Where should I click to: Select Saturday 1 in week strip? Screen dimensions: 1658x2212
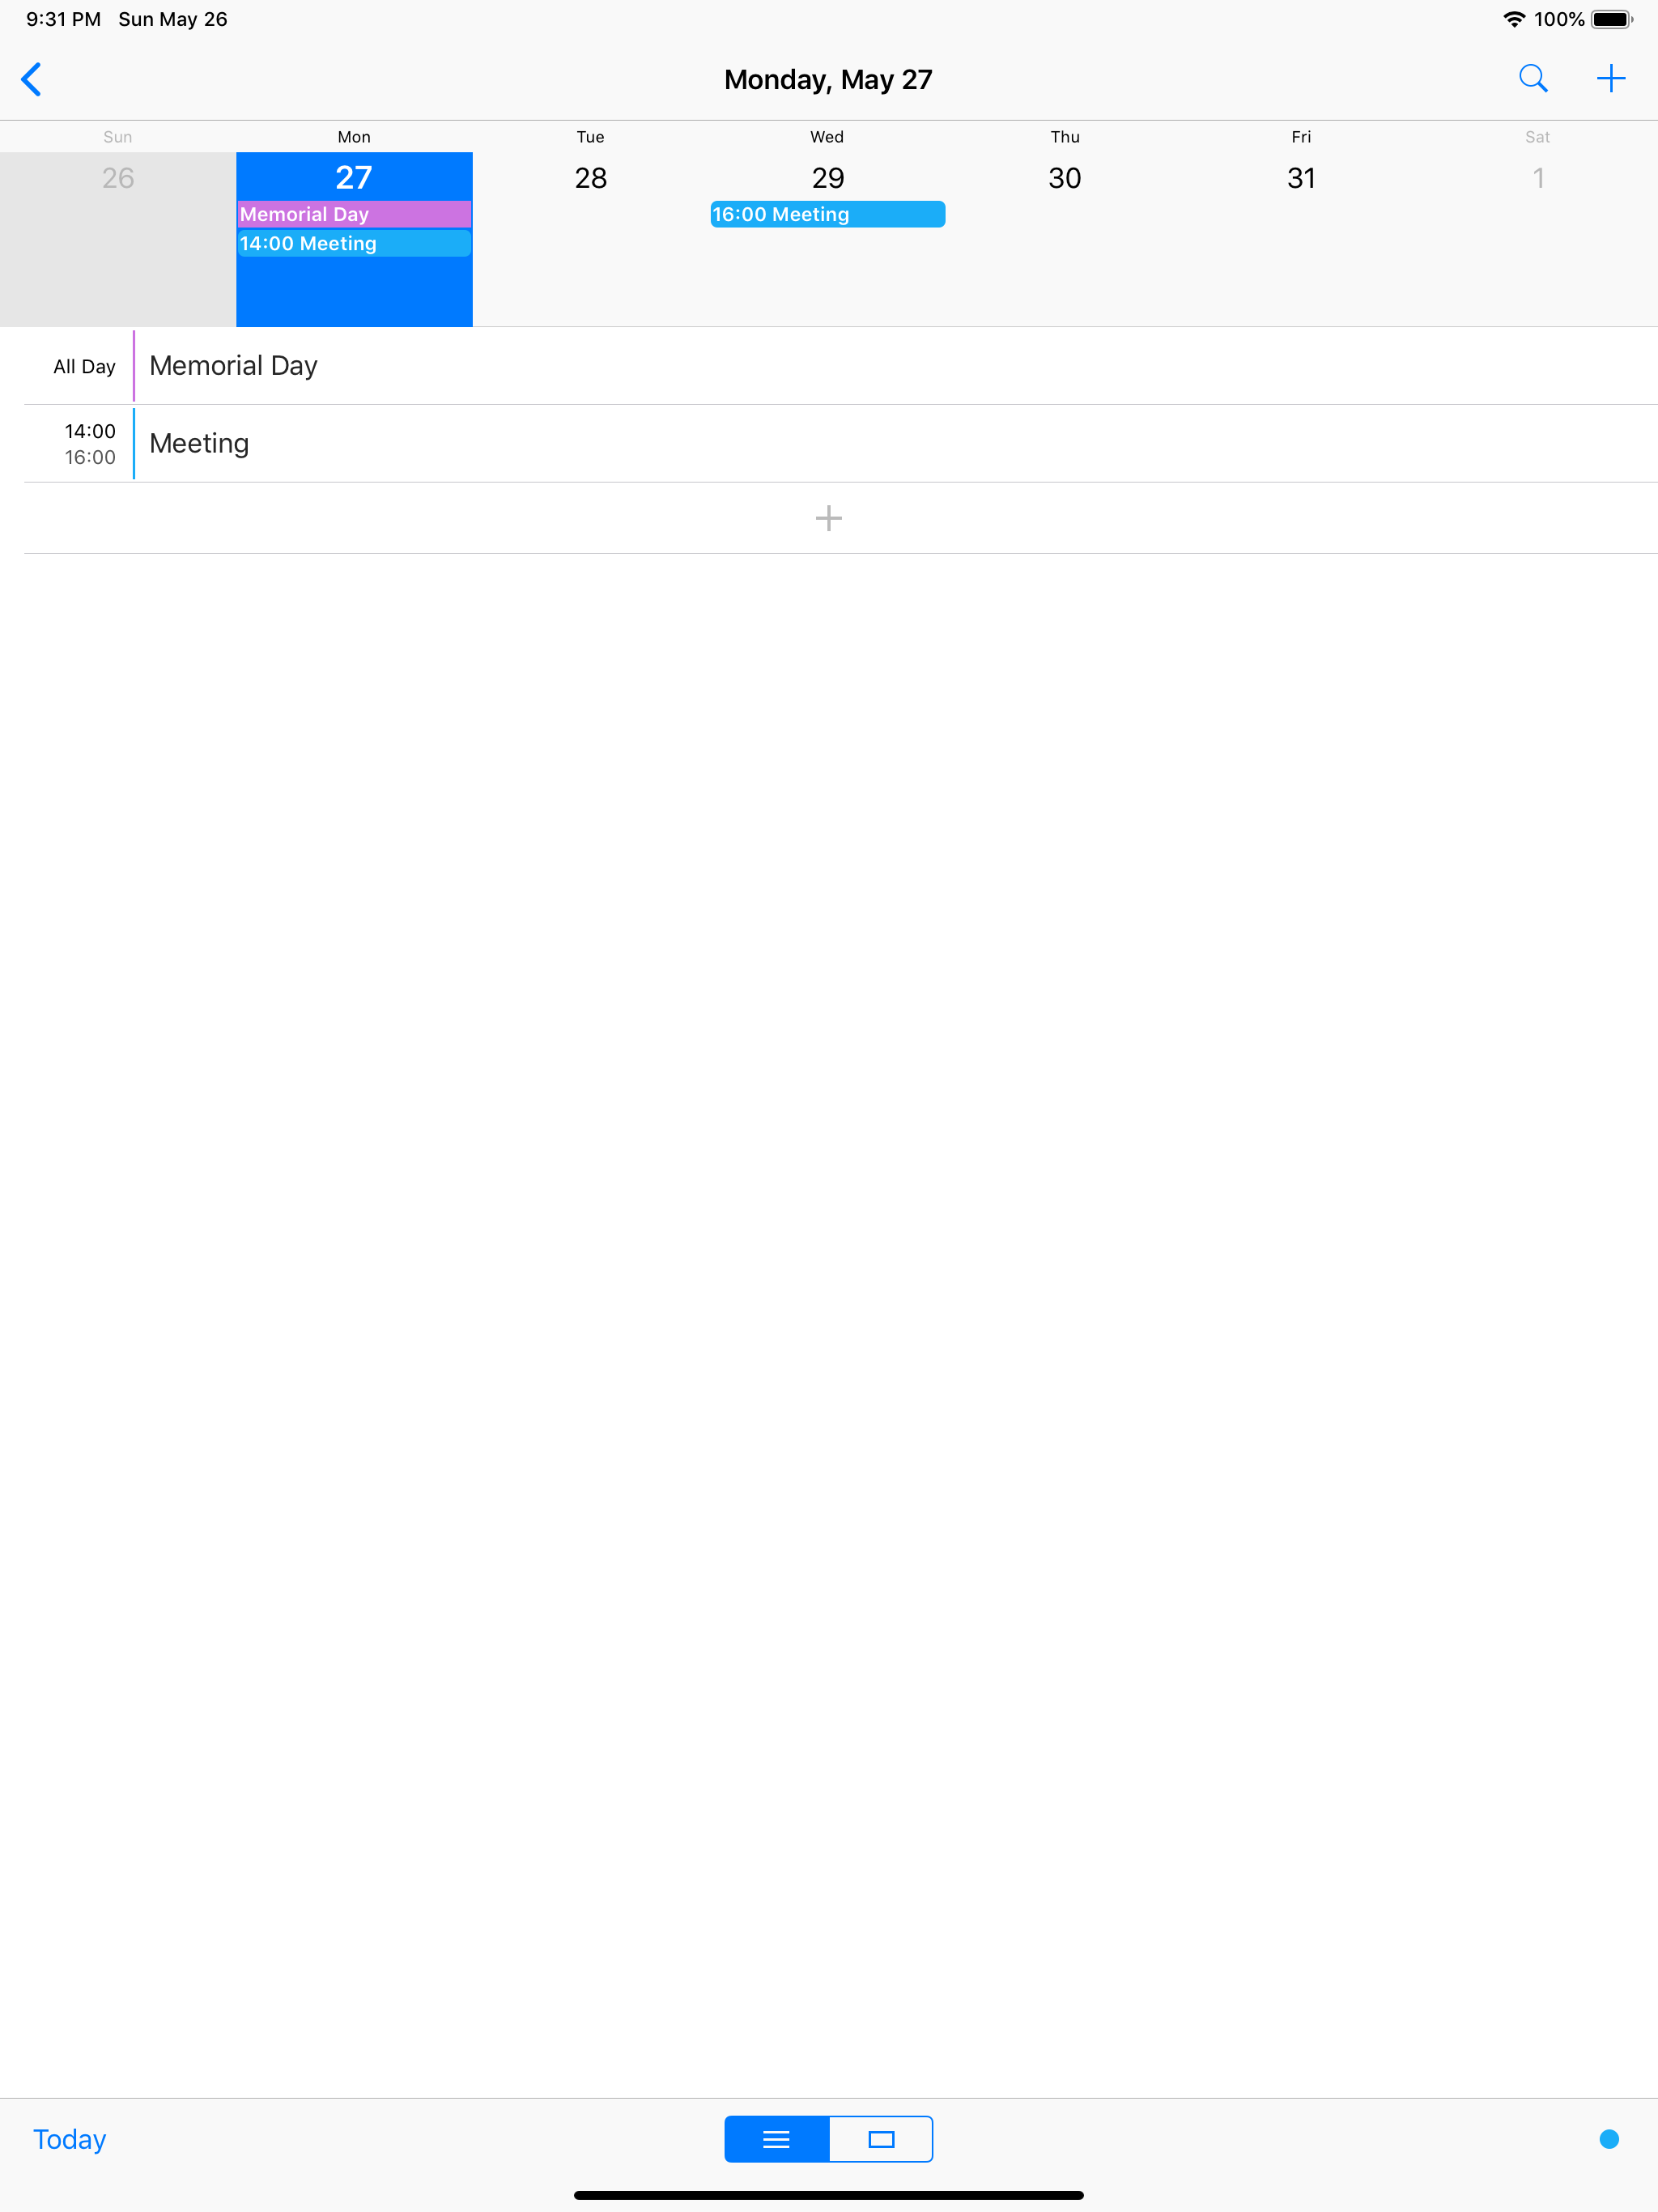click(1539, 239)
